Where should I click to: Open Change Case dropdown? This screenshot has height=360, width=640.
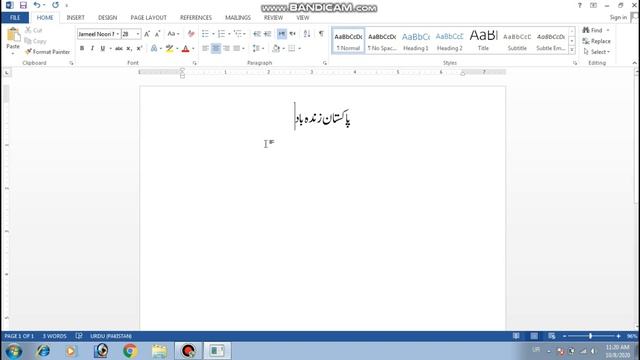coord(173,34)
